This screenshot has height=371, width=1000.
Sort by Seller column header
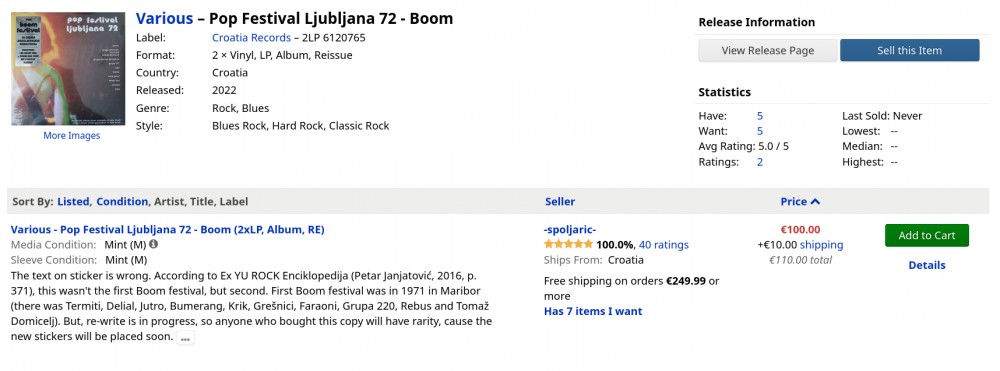[560, 201]
